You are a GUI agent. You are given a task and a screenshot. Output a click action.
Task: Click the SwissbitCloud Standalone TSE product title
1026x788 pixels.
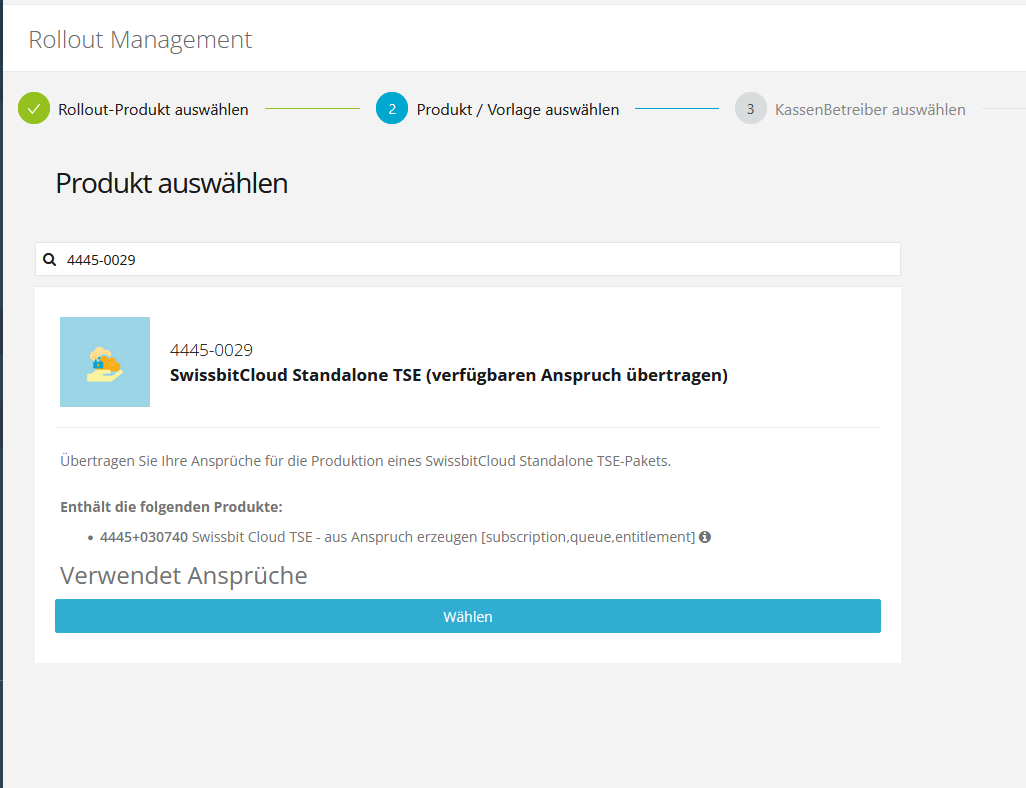pyautogui.click(x=449, y=376)
